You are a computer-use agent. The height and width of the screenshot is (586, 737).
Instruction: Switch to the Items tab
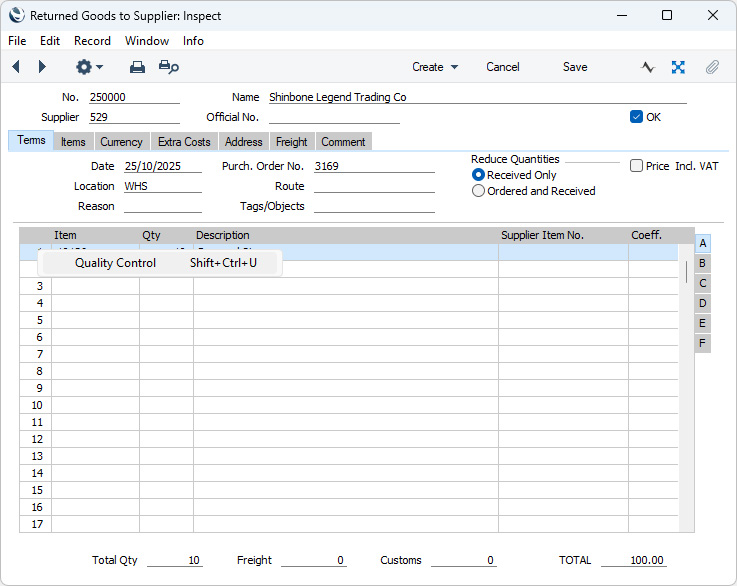point(73,142)
